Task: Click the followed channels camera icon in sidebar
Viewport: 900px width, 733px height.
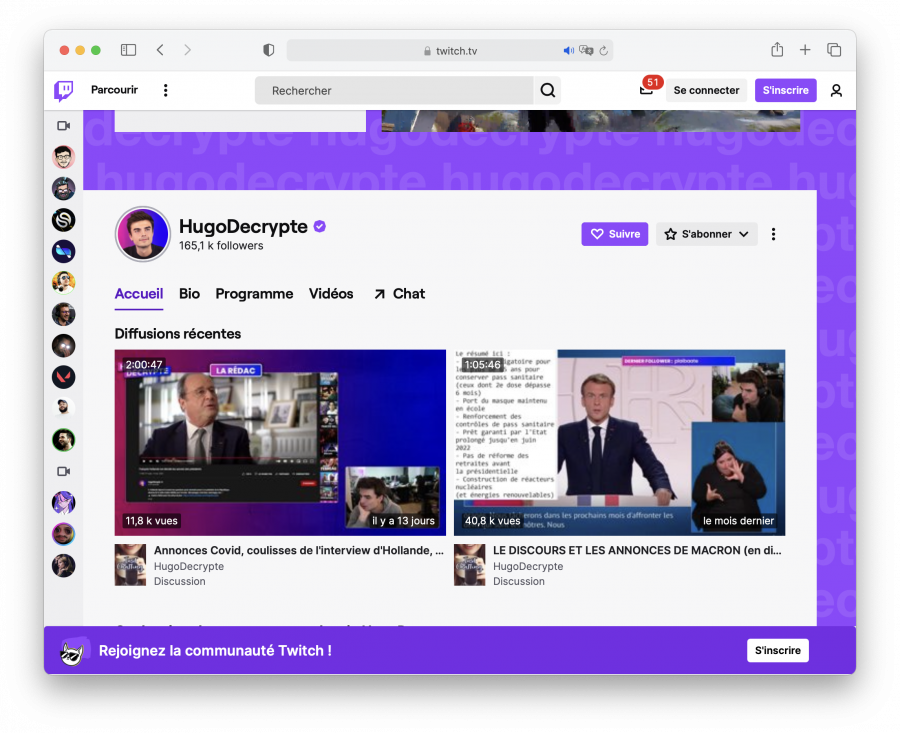Action: coord(64,126)
